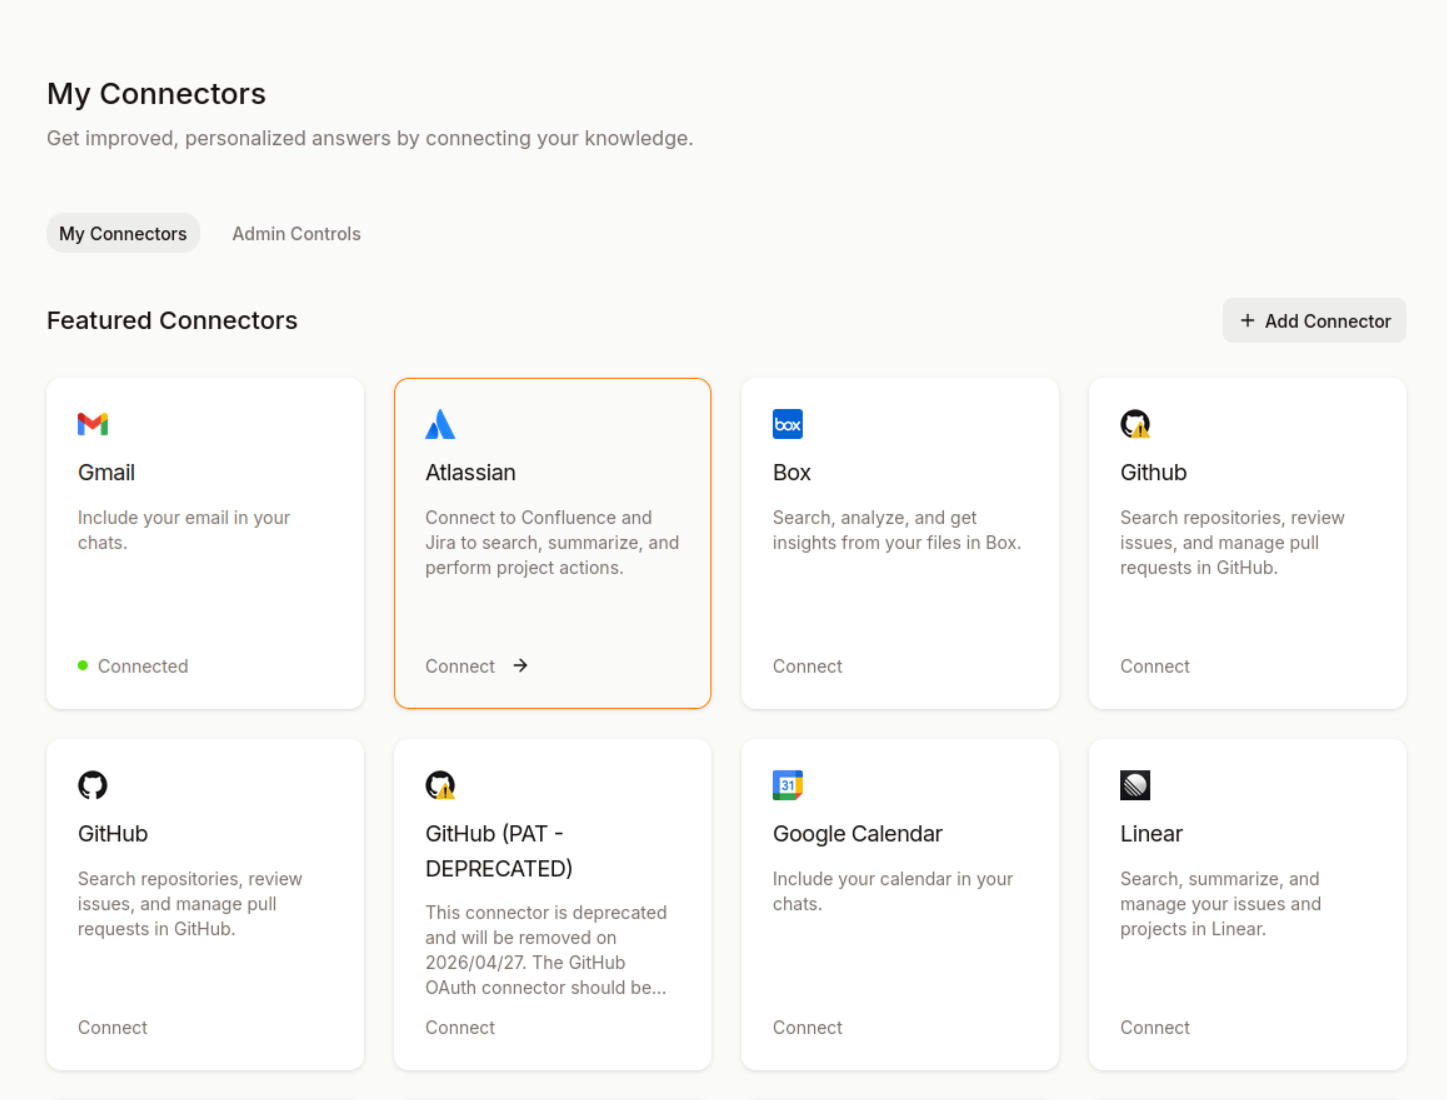The width and height of the screenshot is (1447, 1100).
Task: Click the "Connect to Confluence and Jira" description
Action: (552, 542)
